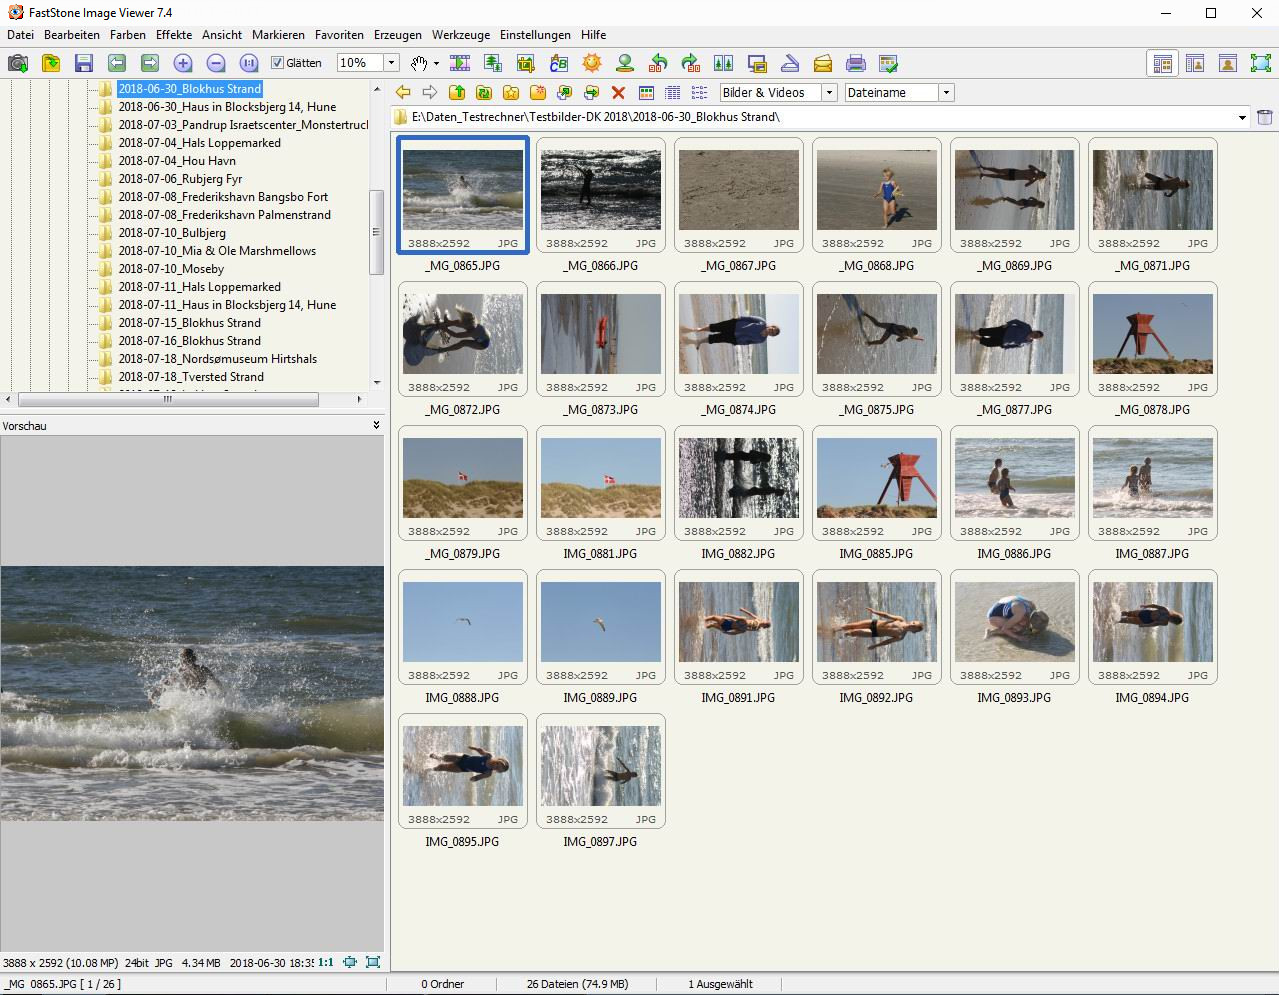
Task: Click the folder tree vertical scrollbar
Action: tap(377, 232)
